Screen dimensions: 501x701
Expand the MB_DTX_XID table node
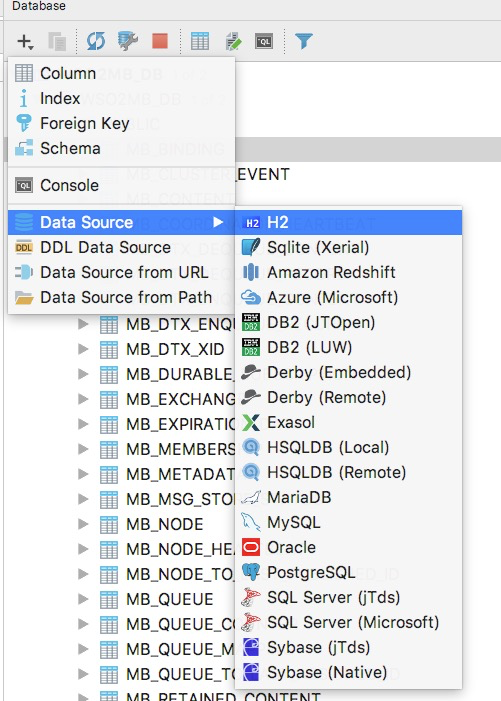click(x=83, y=349)
